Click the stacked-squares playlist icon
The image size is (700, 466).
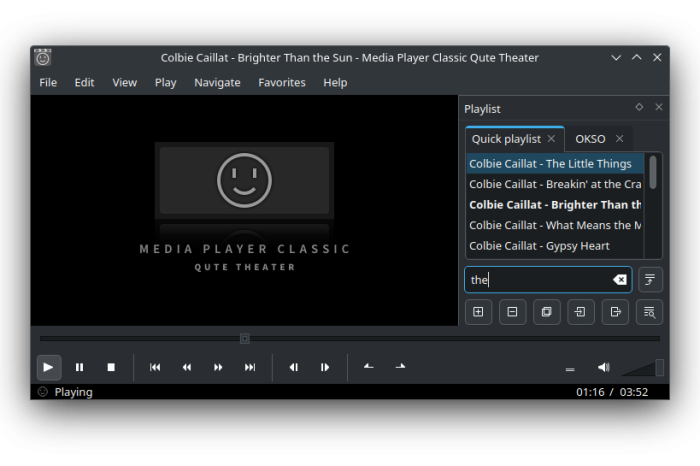546,312
